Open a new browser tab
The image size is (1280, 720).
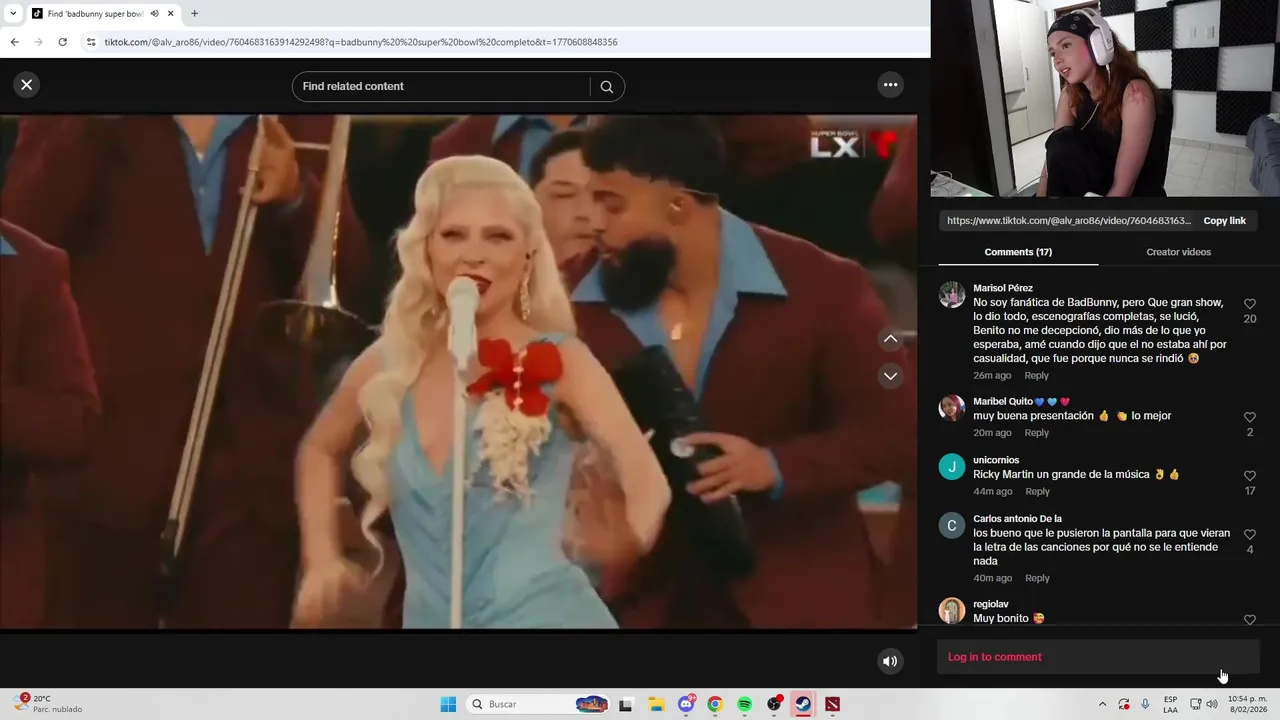click(x=194, y=14)
